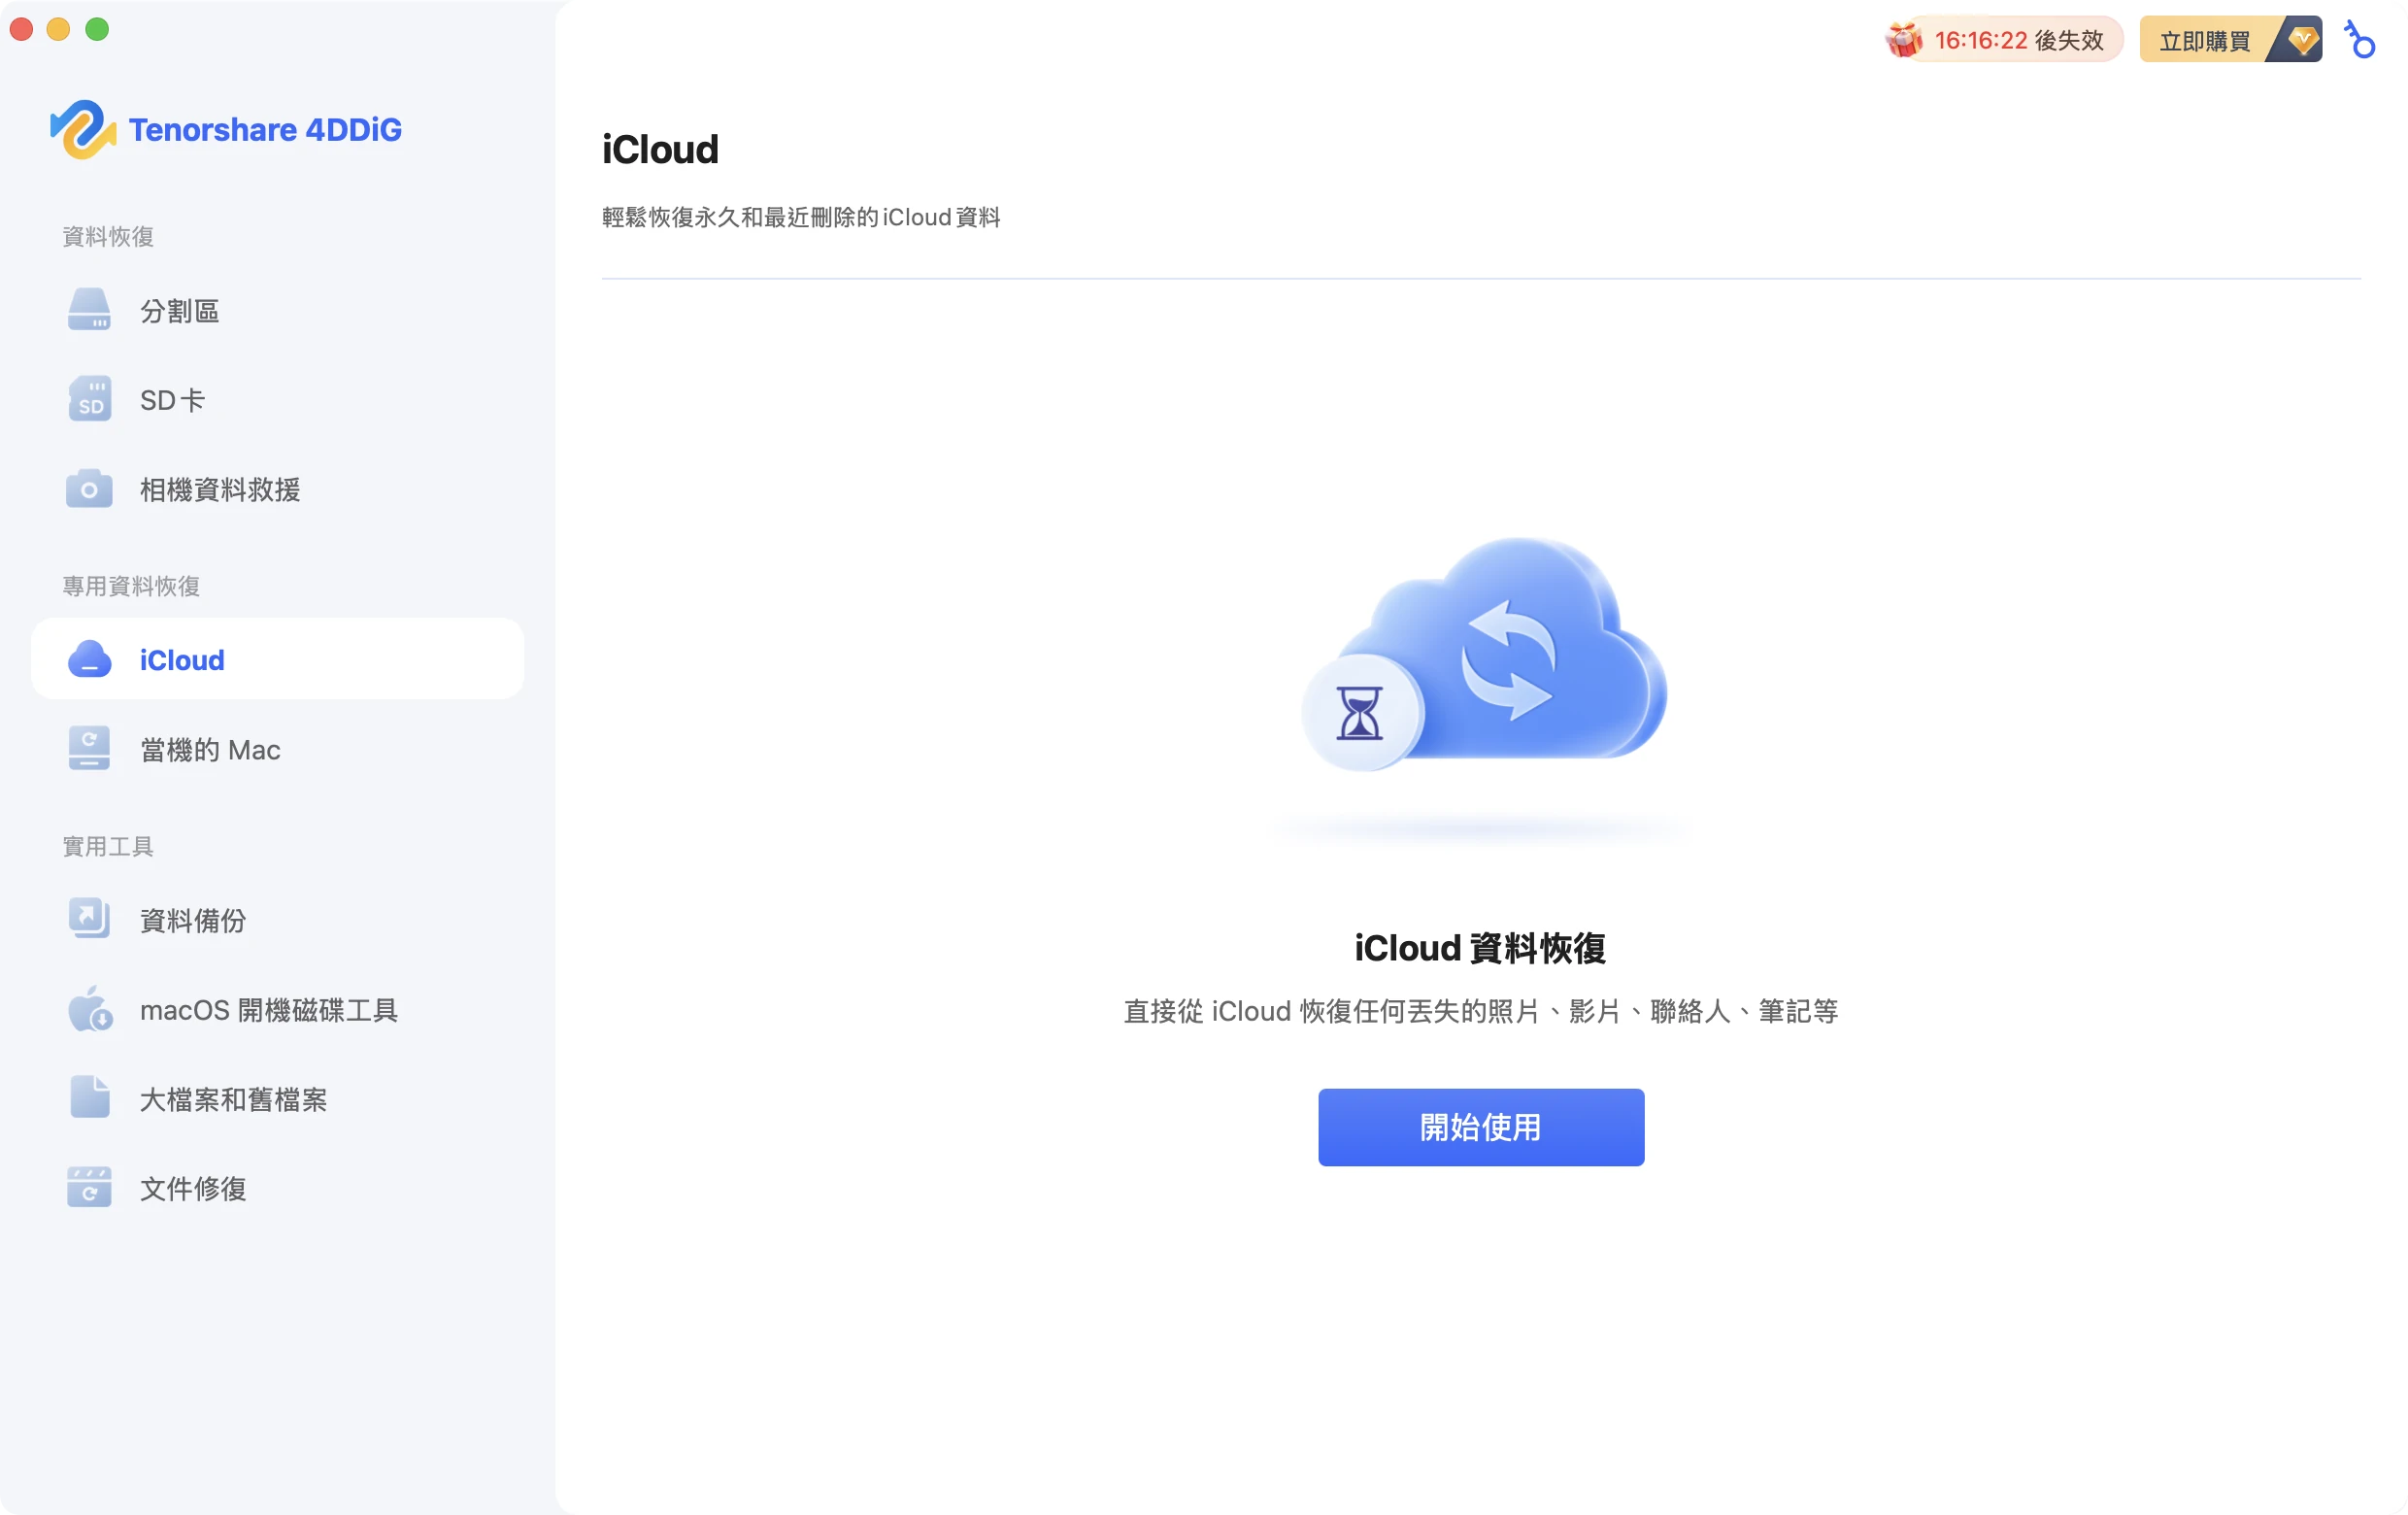The height and width of the screenshot is (1515, 2408).
Task: Select the iCloud sidebar item
Action: 278,659
